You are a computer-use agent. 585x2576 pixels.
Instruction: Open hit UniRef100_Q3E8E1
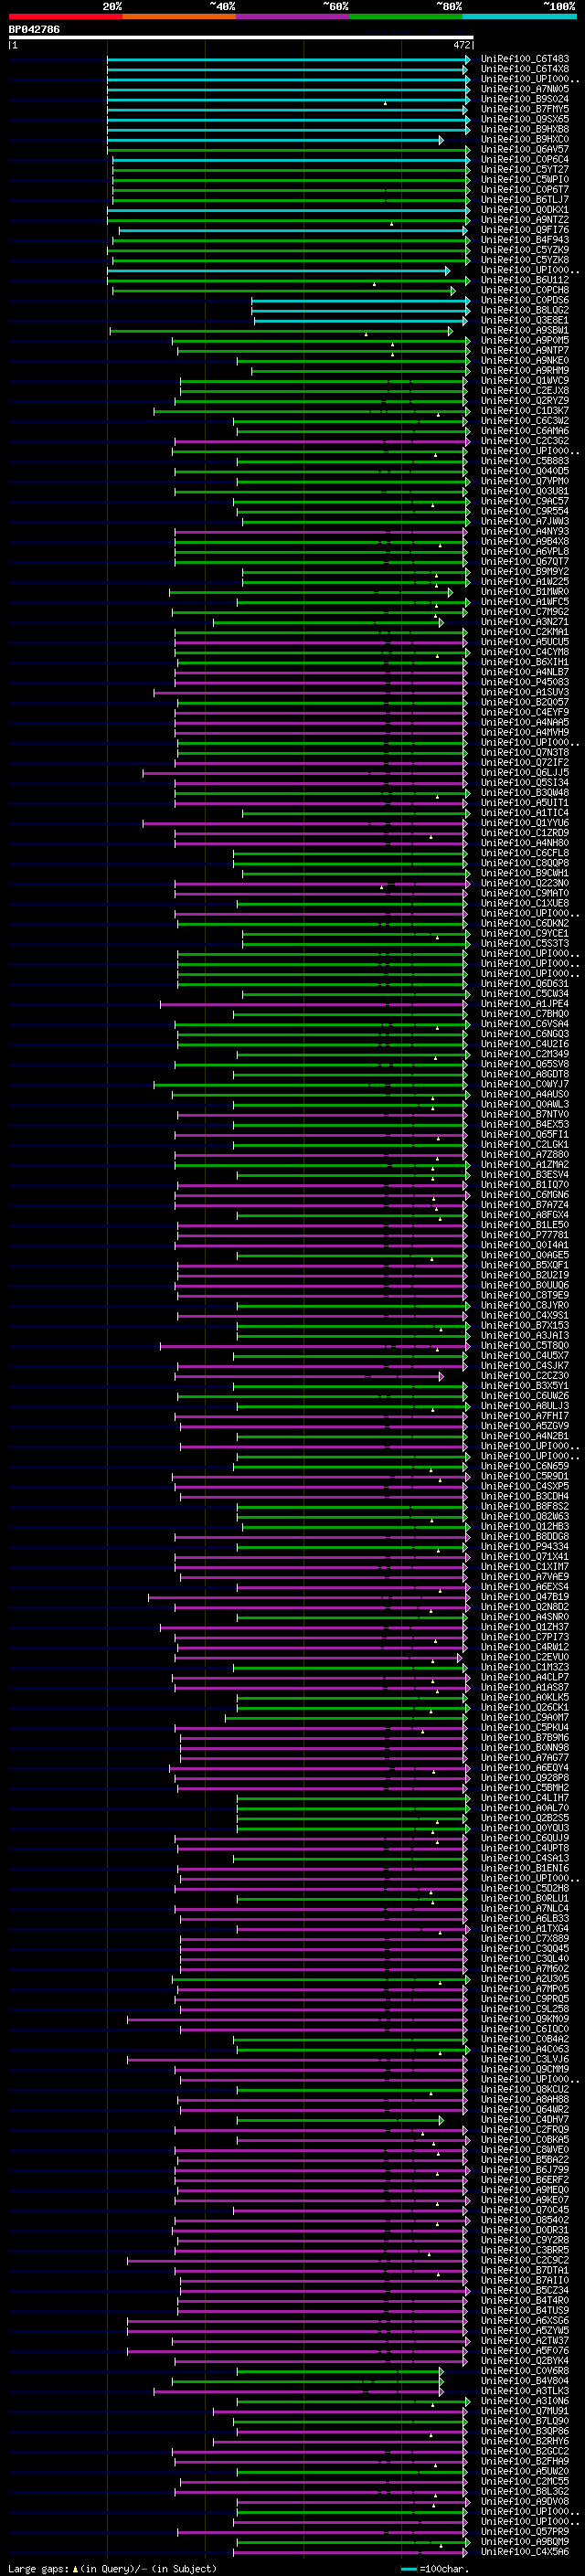tap(525, 320)
